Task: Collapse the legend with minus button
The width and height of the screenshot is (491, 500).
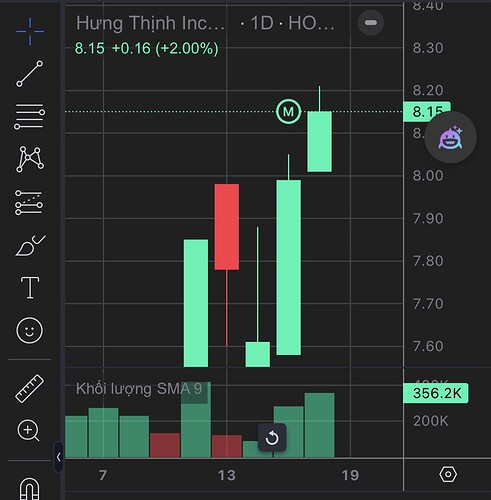Action: click(x=371, y=23)
